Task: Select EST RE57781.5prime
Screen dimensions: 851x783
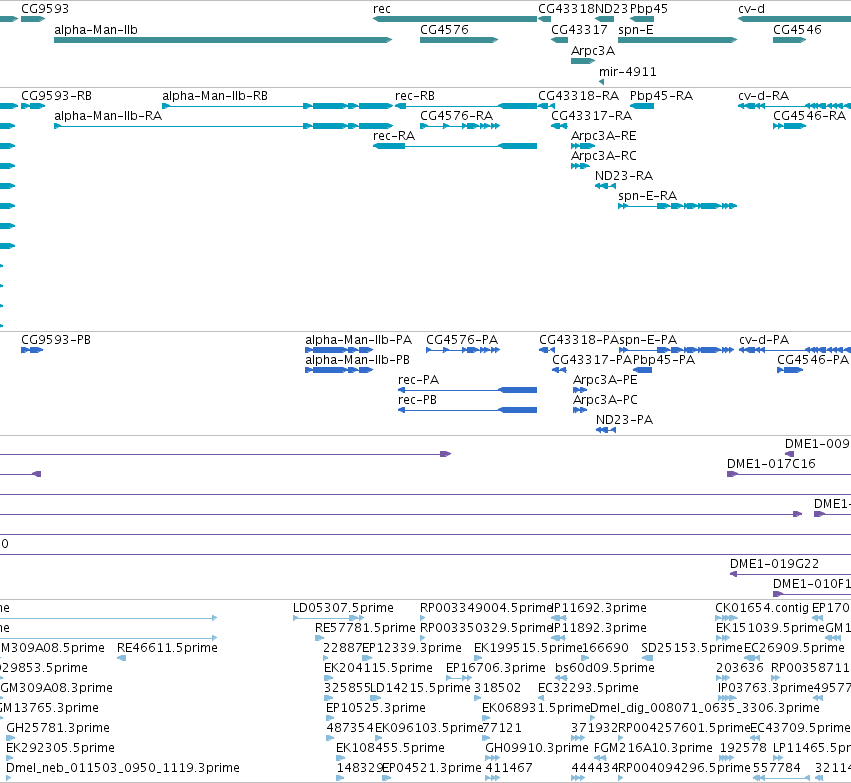Action: tap(365, 628)
